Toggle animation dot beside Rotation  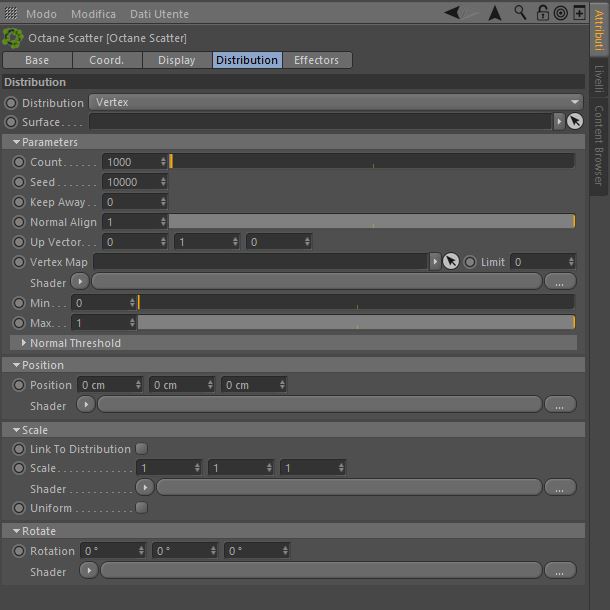pos(19,551)
